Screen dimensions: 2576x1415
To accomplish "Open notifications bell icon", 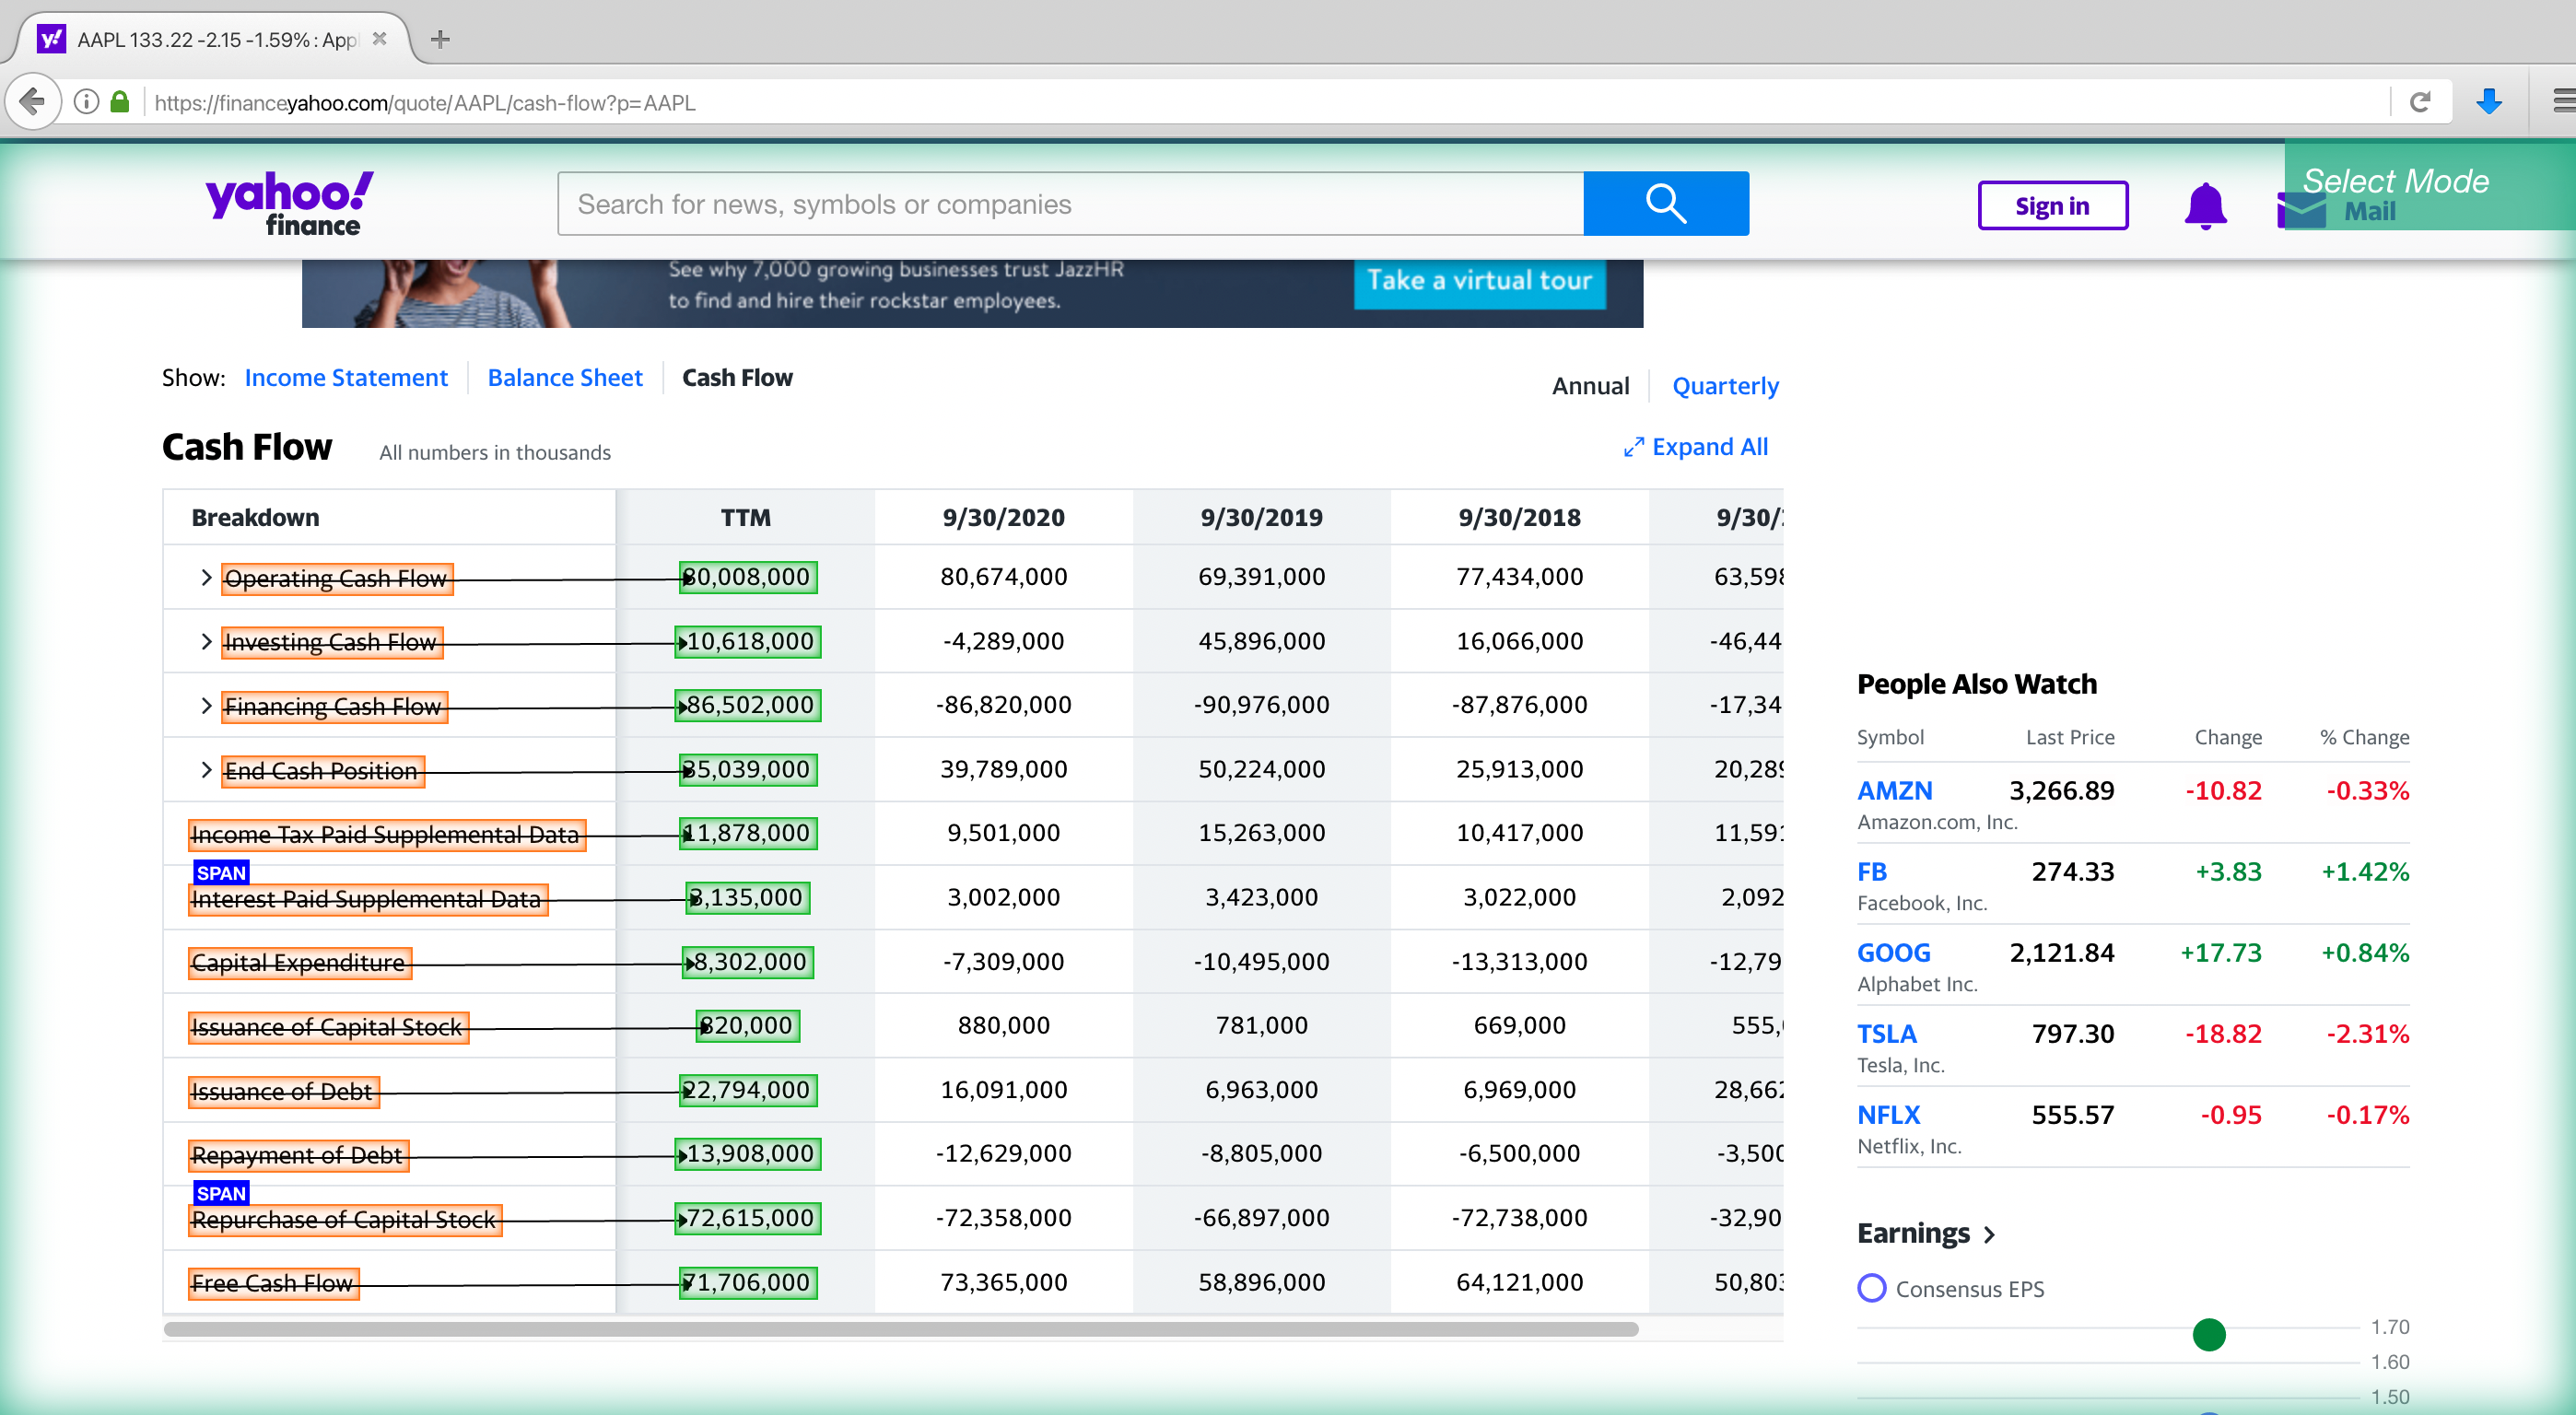I will 2205,207.
